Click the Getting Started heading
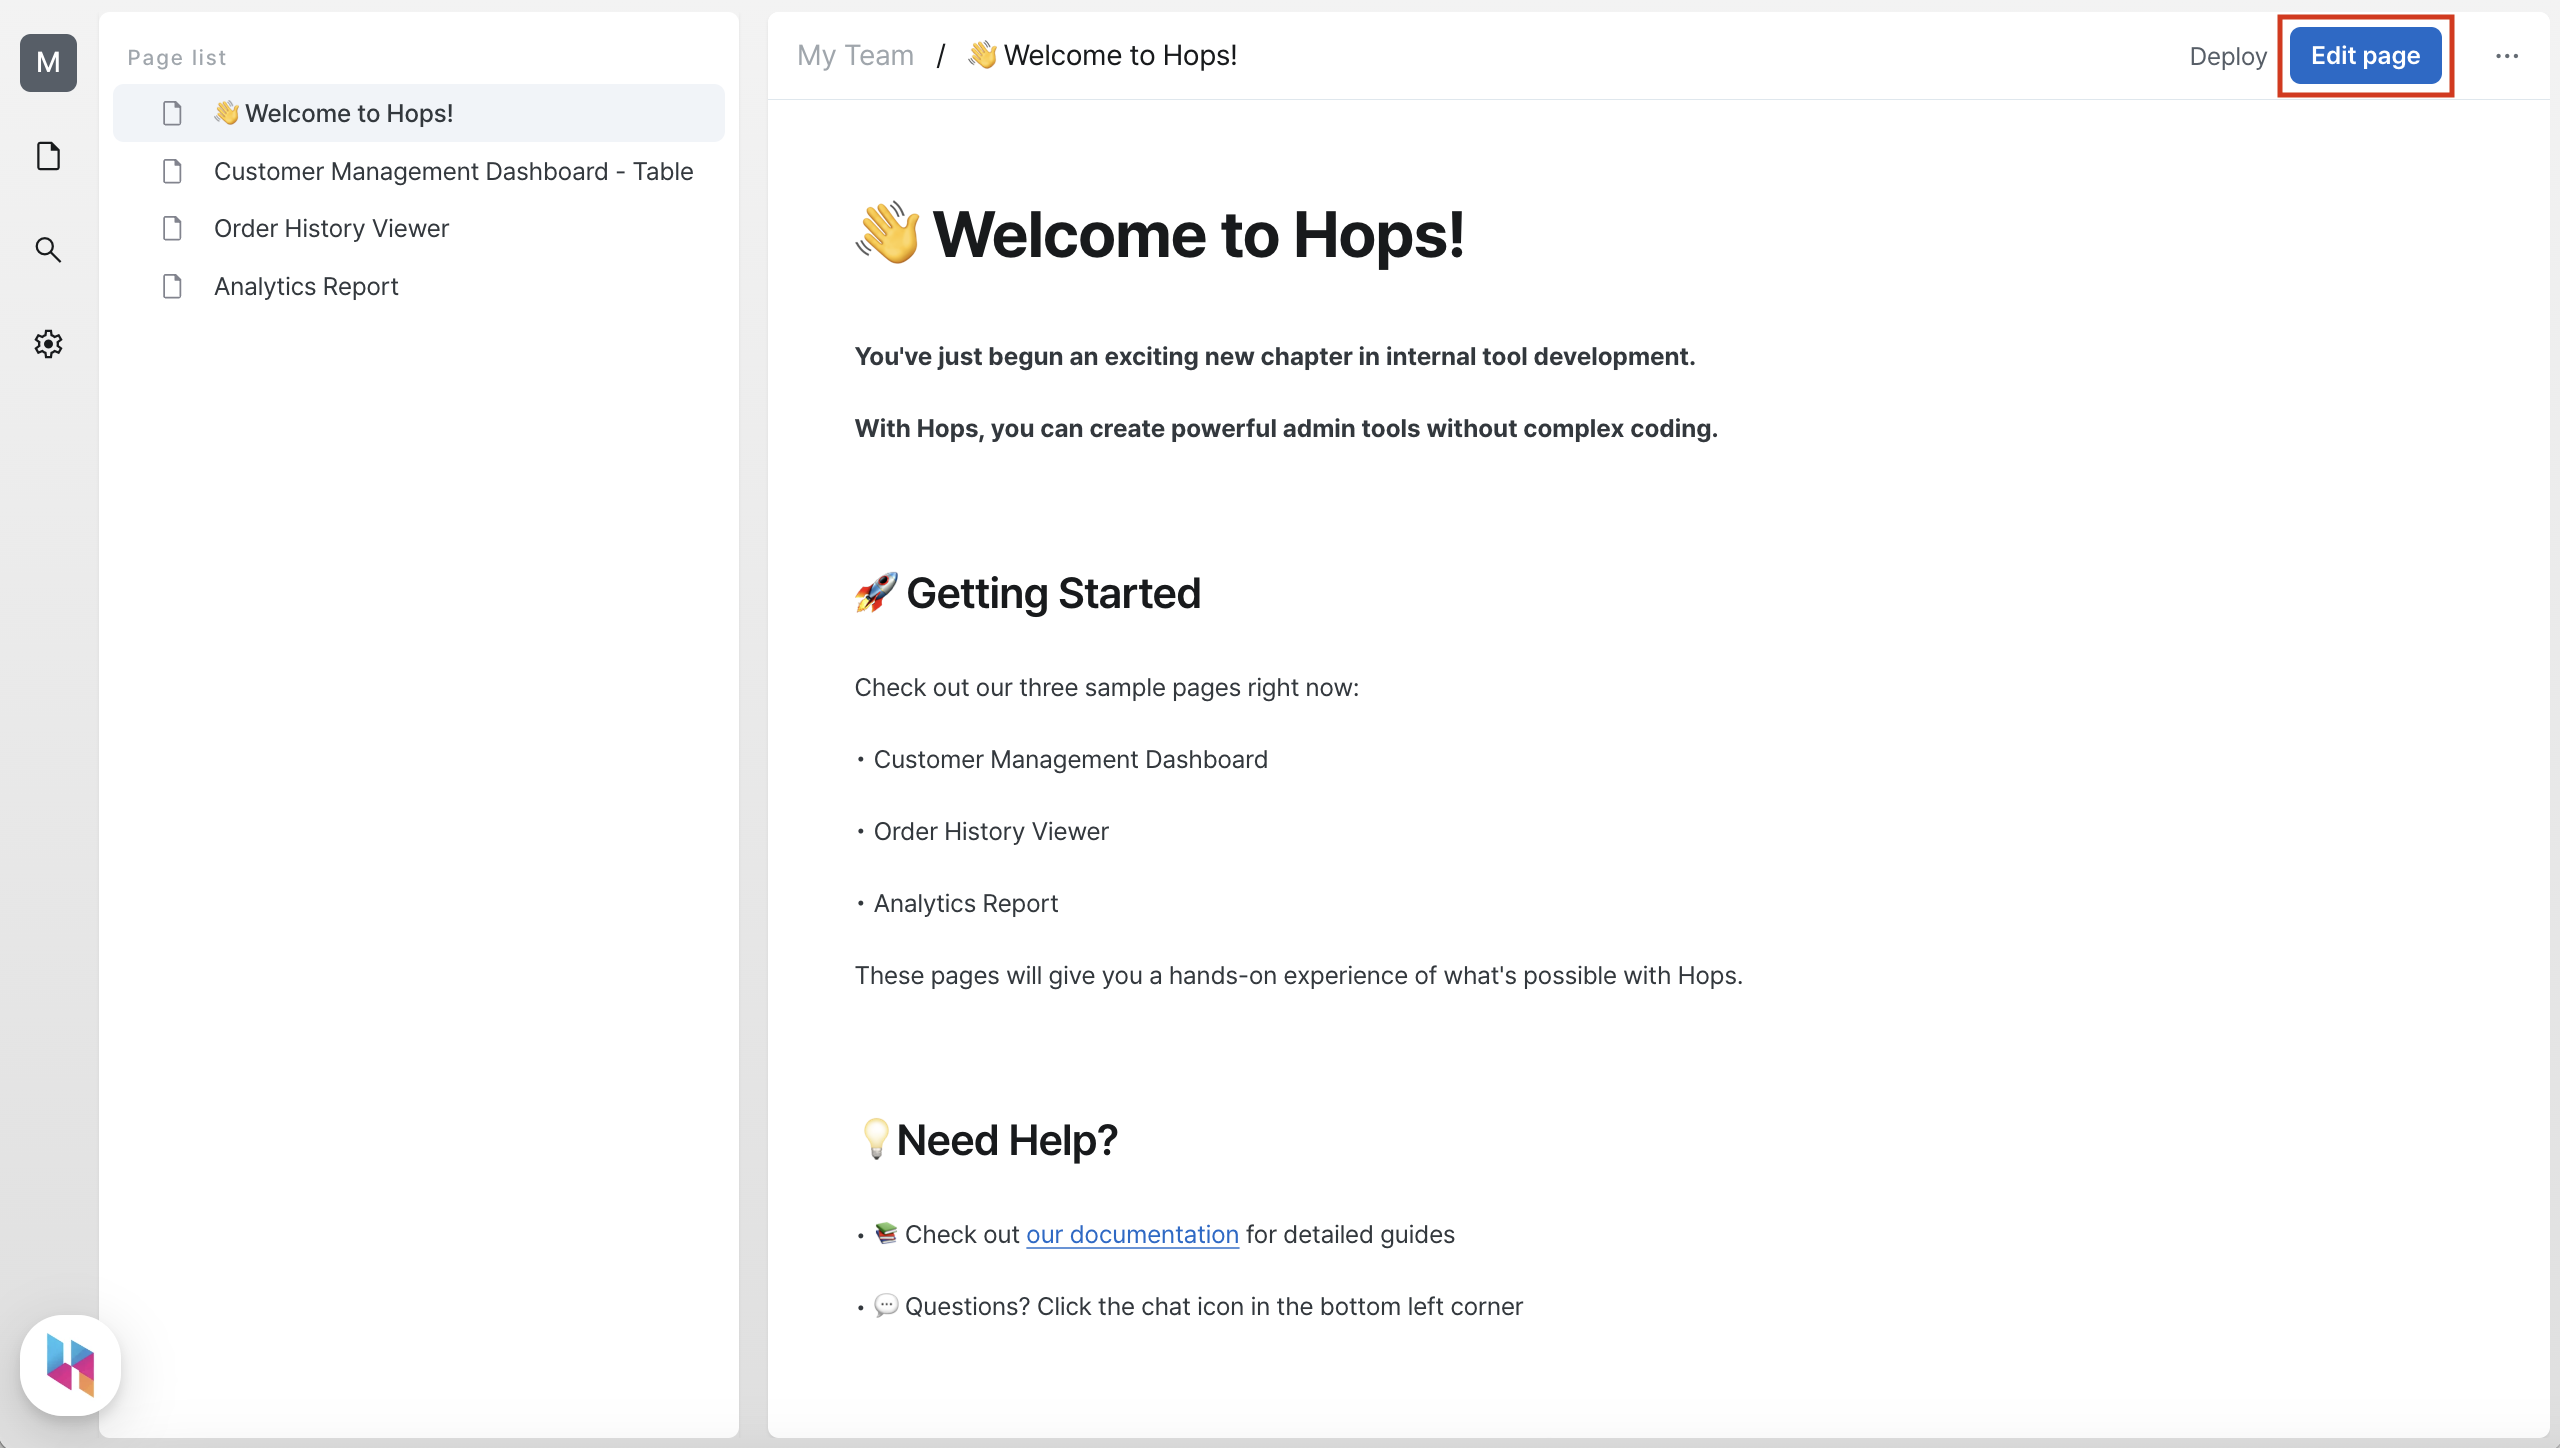This screenshot has width=2560, height=1448. pyautogui.click(x=1028, y=593)
